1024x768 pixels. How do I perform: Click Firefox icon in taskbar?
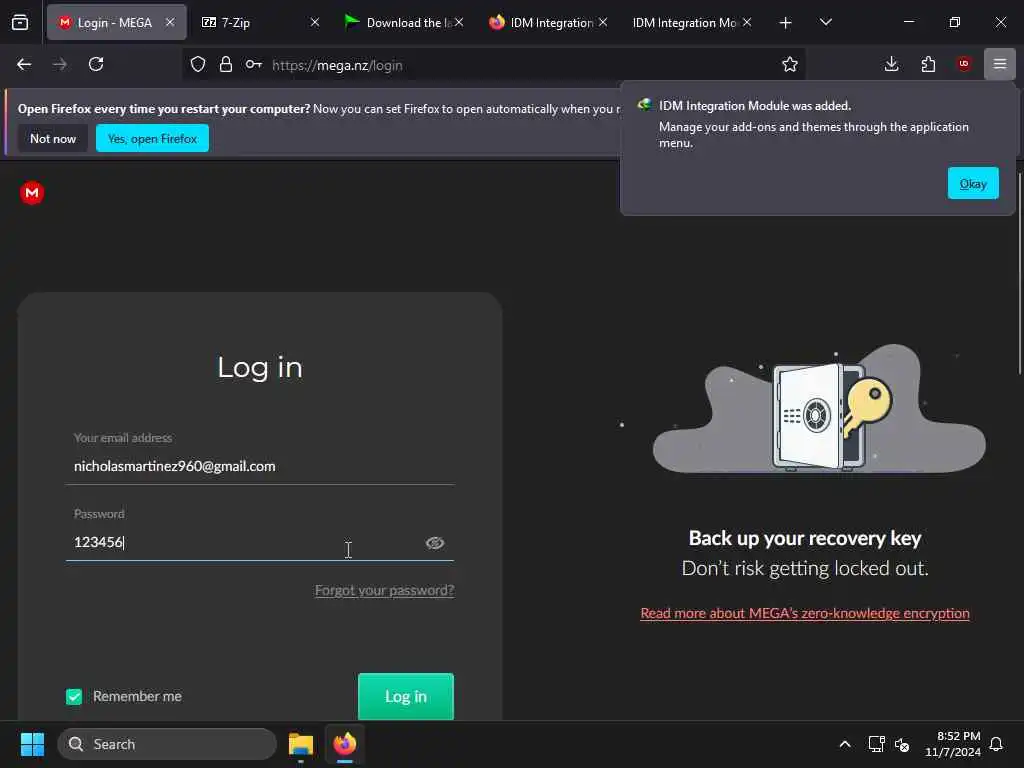pyautogui.click(x=345, y=744)
